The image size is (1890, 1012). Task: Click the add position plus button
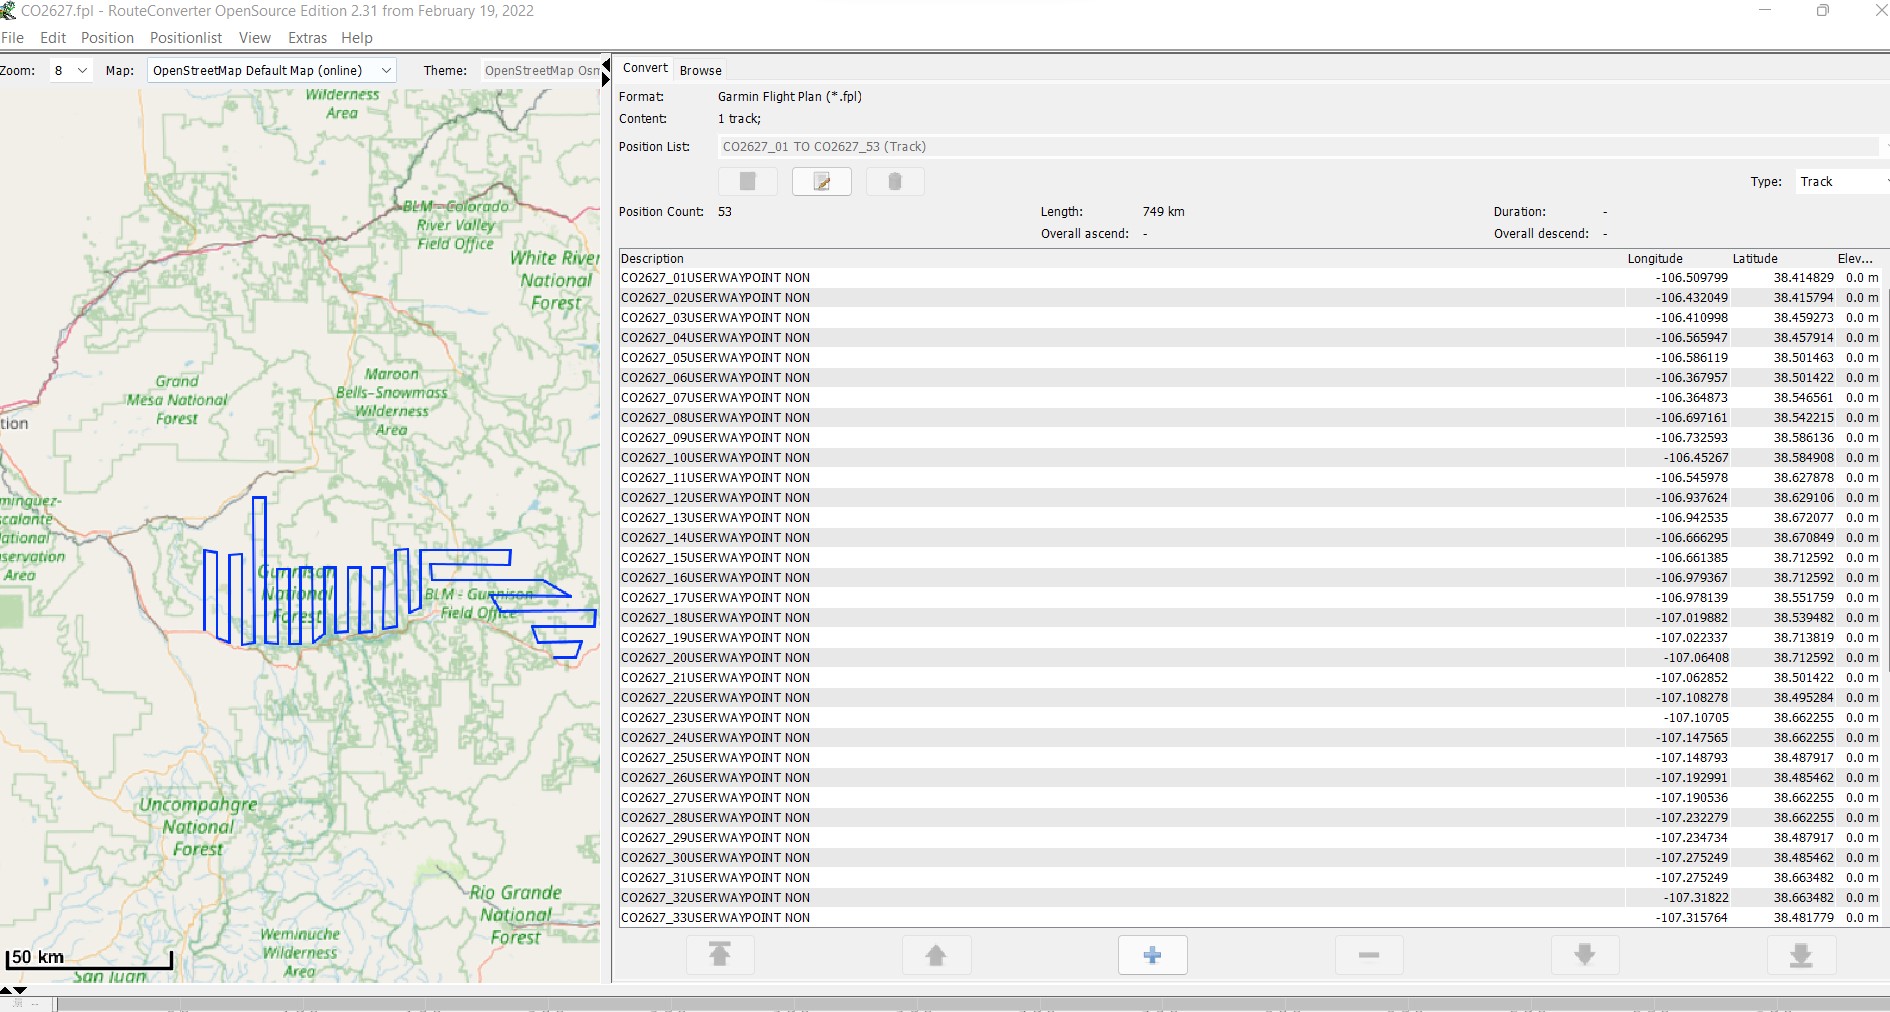tap(1152, 955)
